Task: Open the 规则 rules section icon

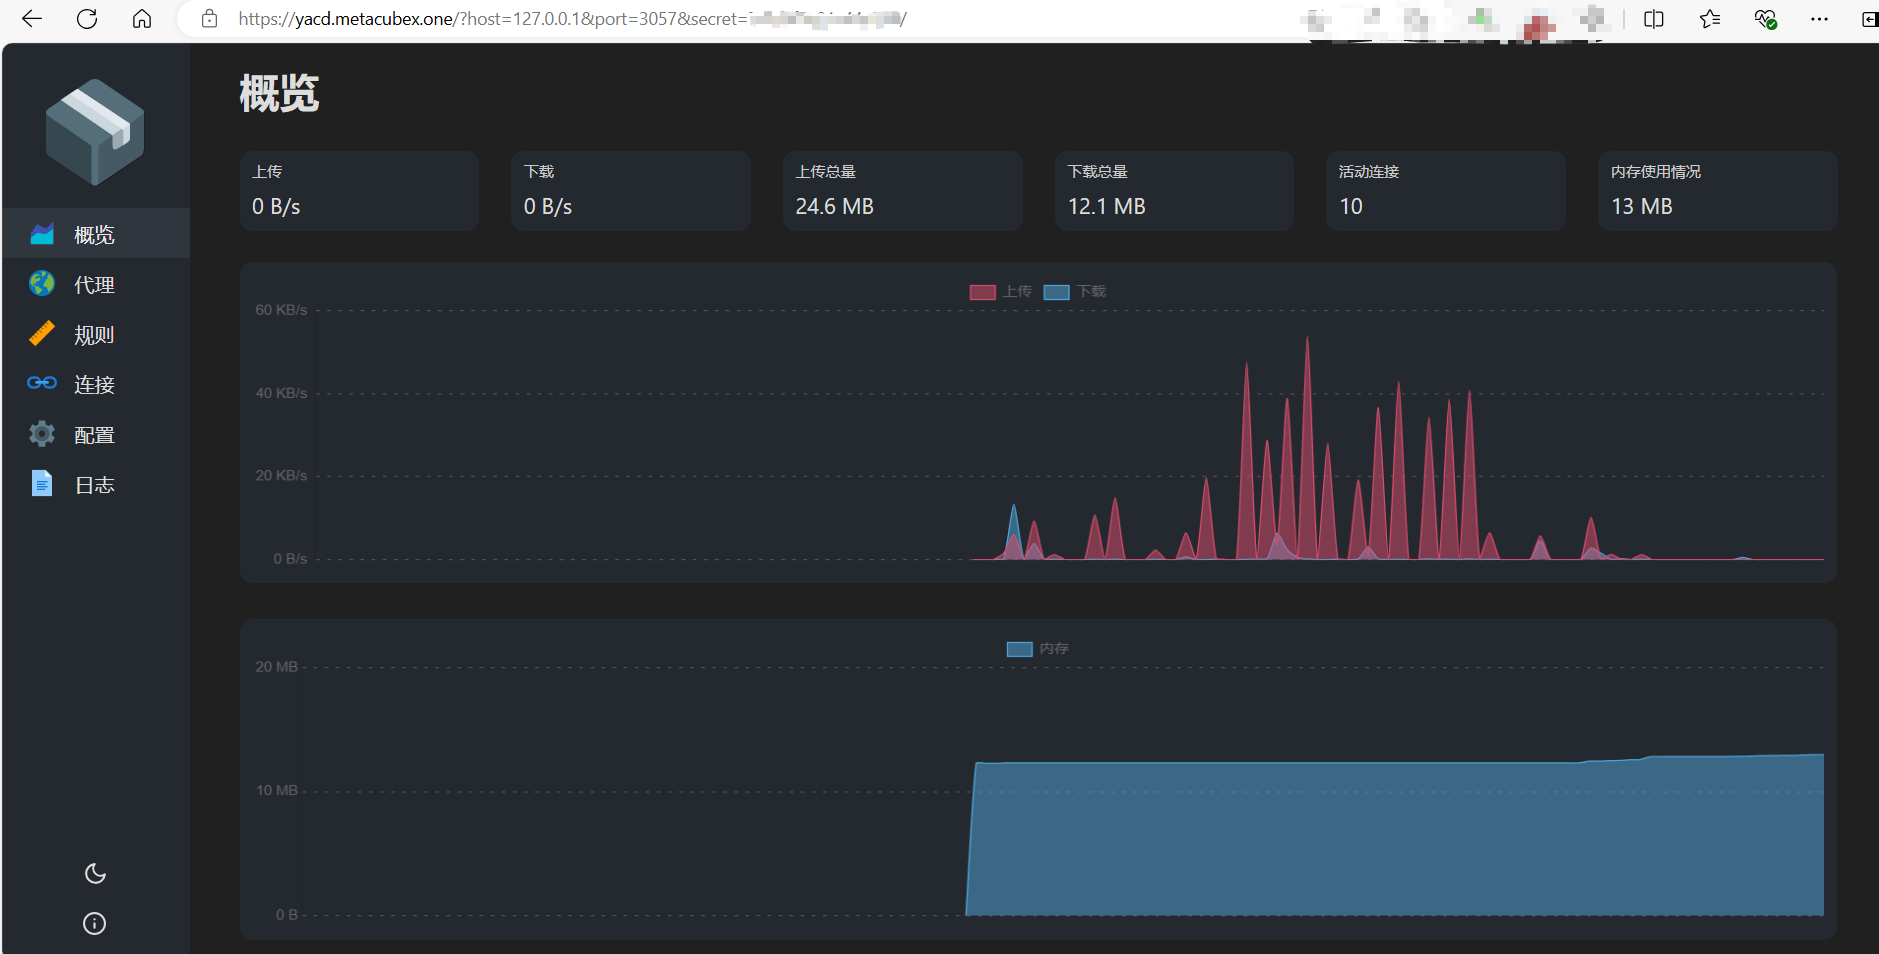Action: click(41, 333)
